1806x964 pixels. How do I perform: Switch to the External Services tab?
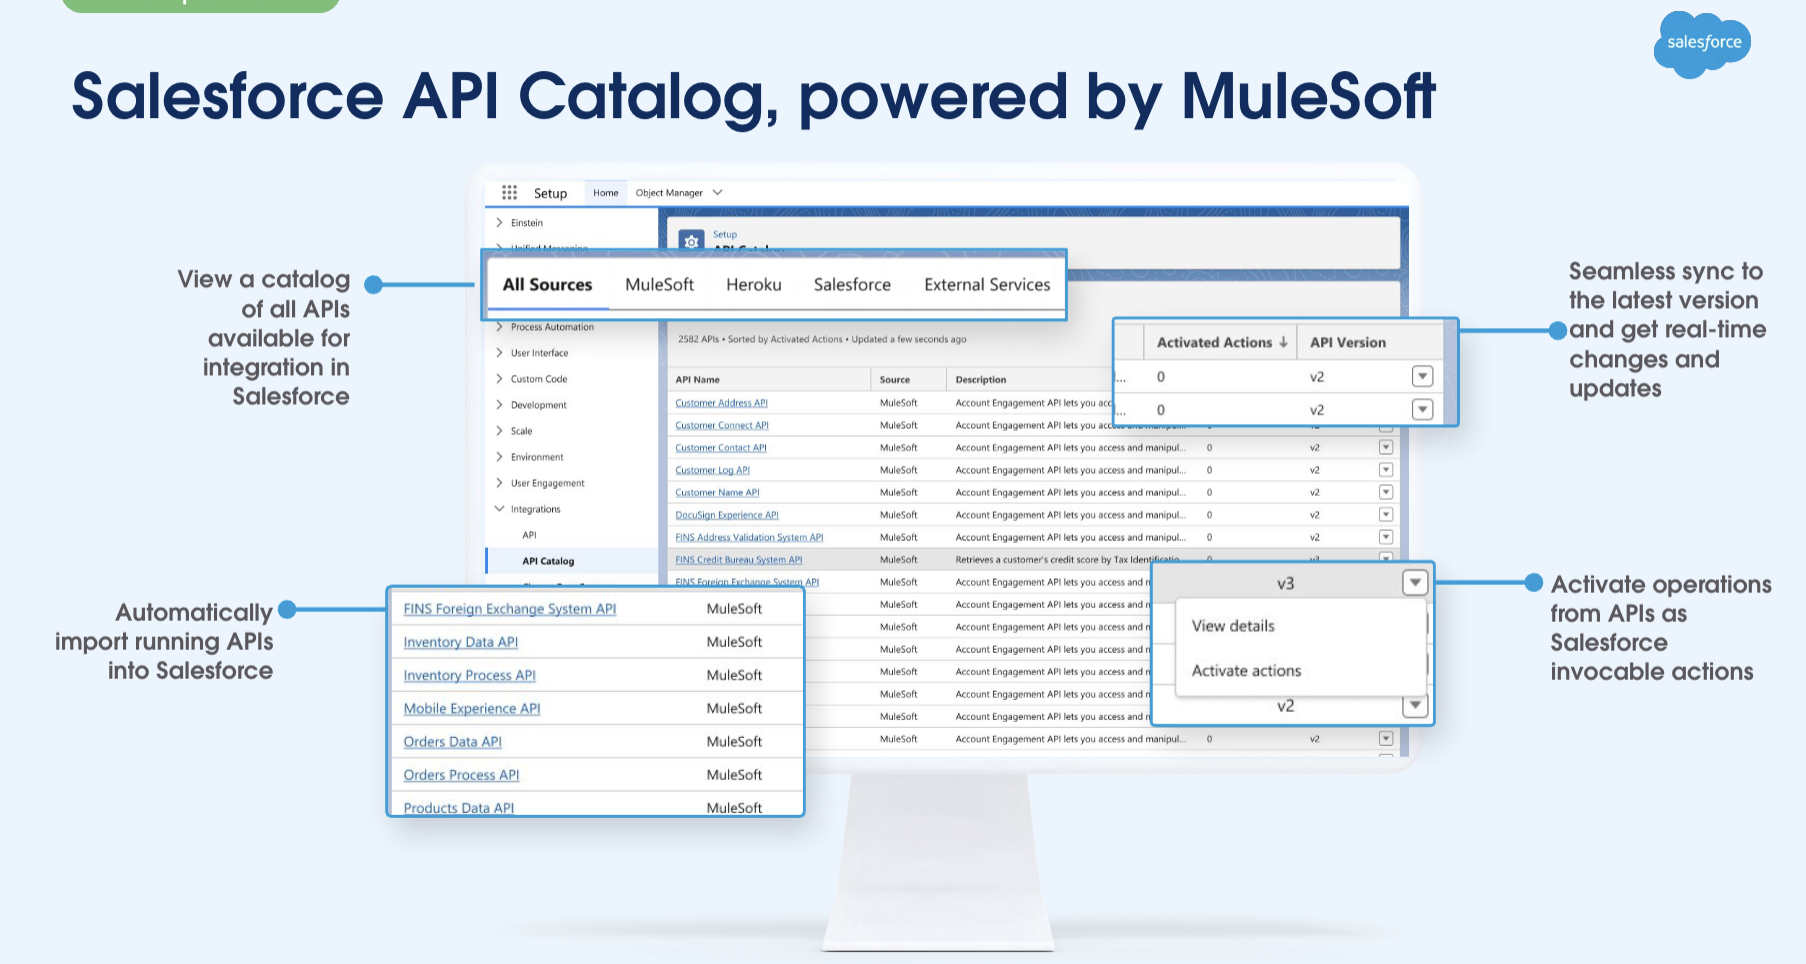(x=987, y=285)
